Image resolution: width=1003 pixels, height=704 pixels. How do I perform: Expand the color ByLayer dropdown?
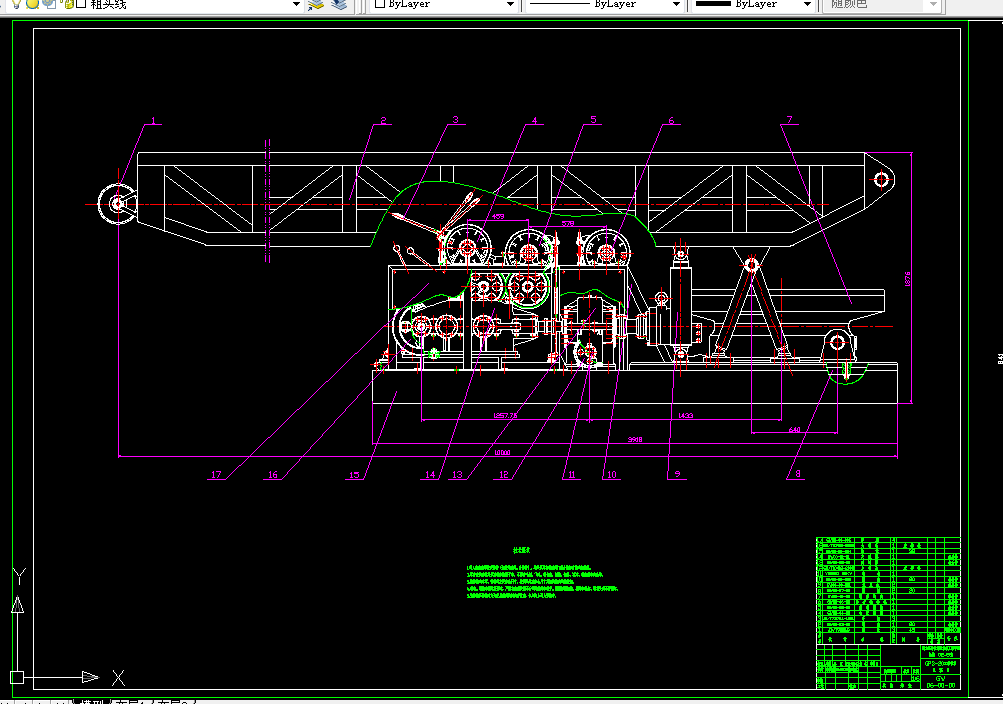pos(509,5)
